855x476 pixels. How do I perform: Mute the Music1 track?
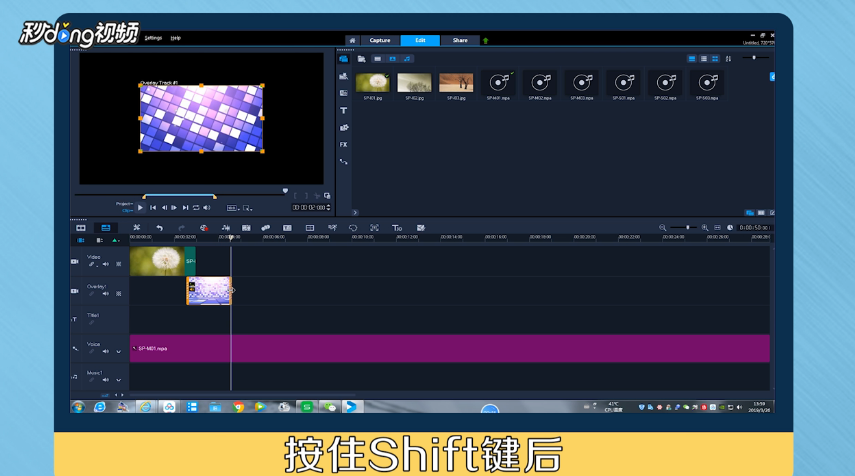[x=106, y=380]
